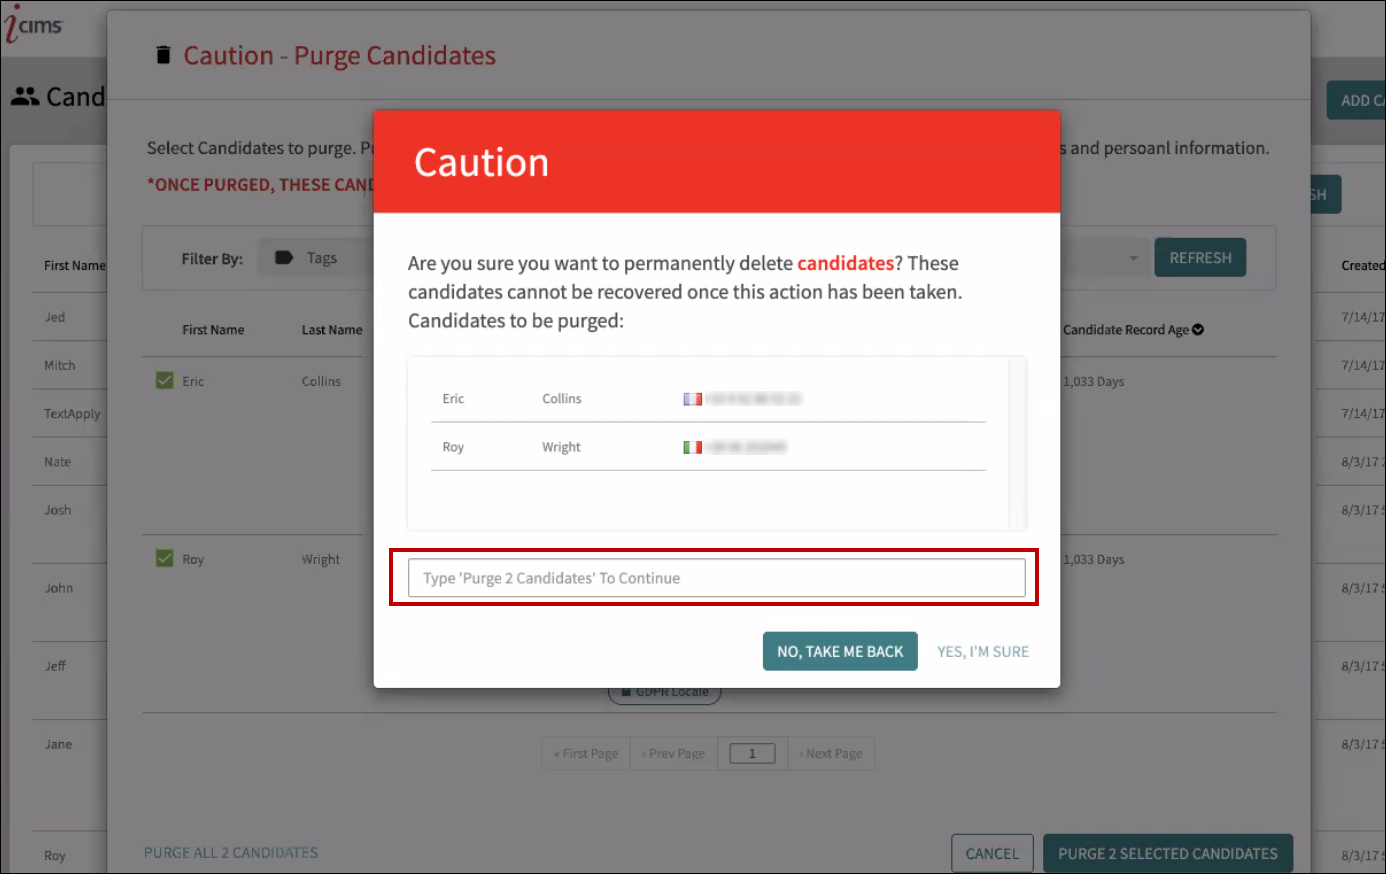Open the dropdown arrow beside the Refresh button

click(x=1133, y=258)
